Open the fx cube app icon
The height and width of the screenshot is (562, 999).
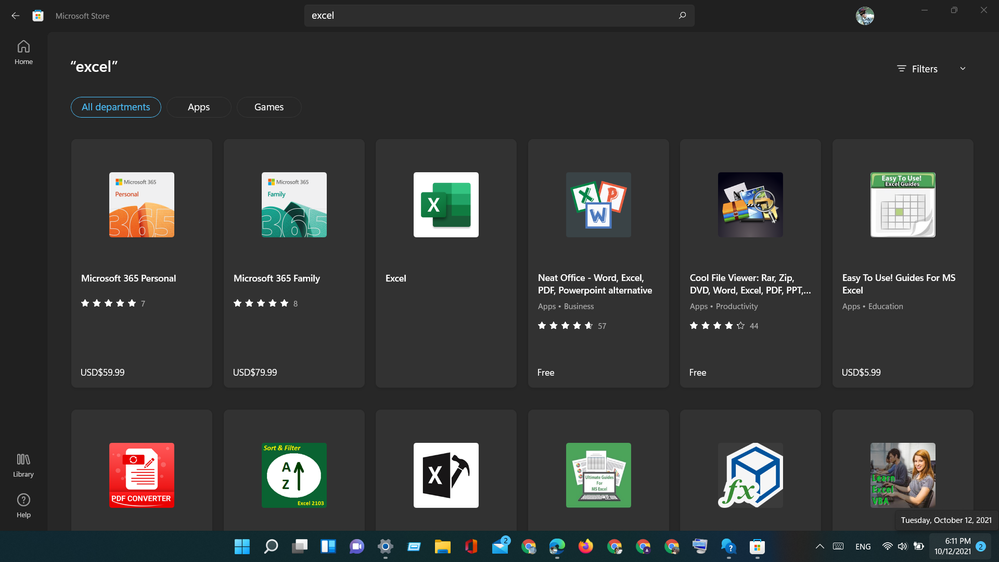click(751, 475)
